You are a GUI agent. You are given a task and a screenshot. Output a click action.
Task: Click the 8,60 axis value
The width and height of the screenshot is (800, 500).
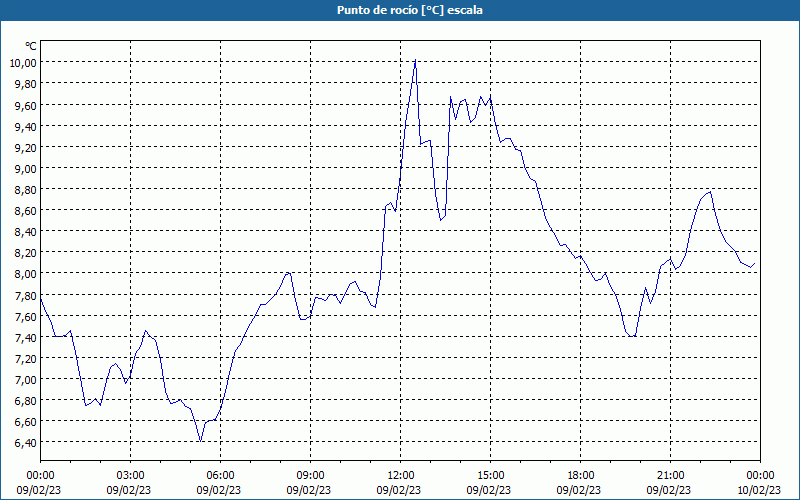click(x=26, y=210)
